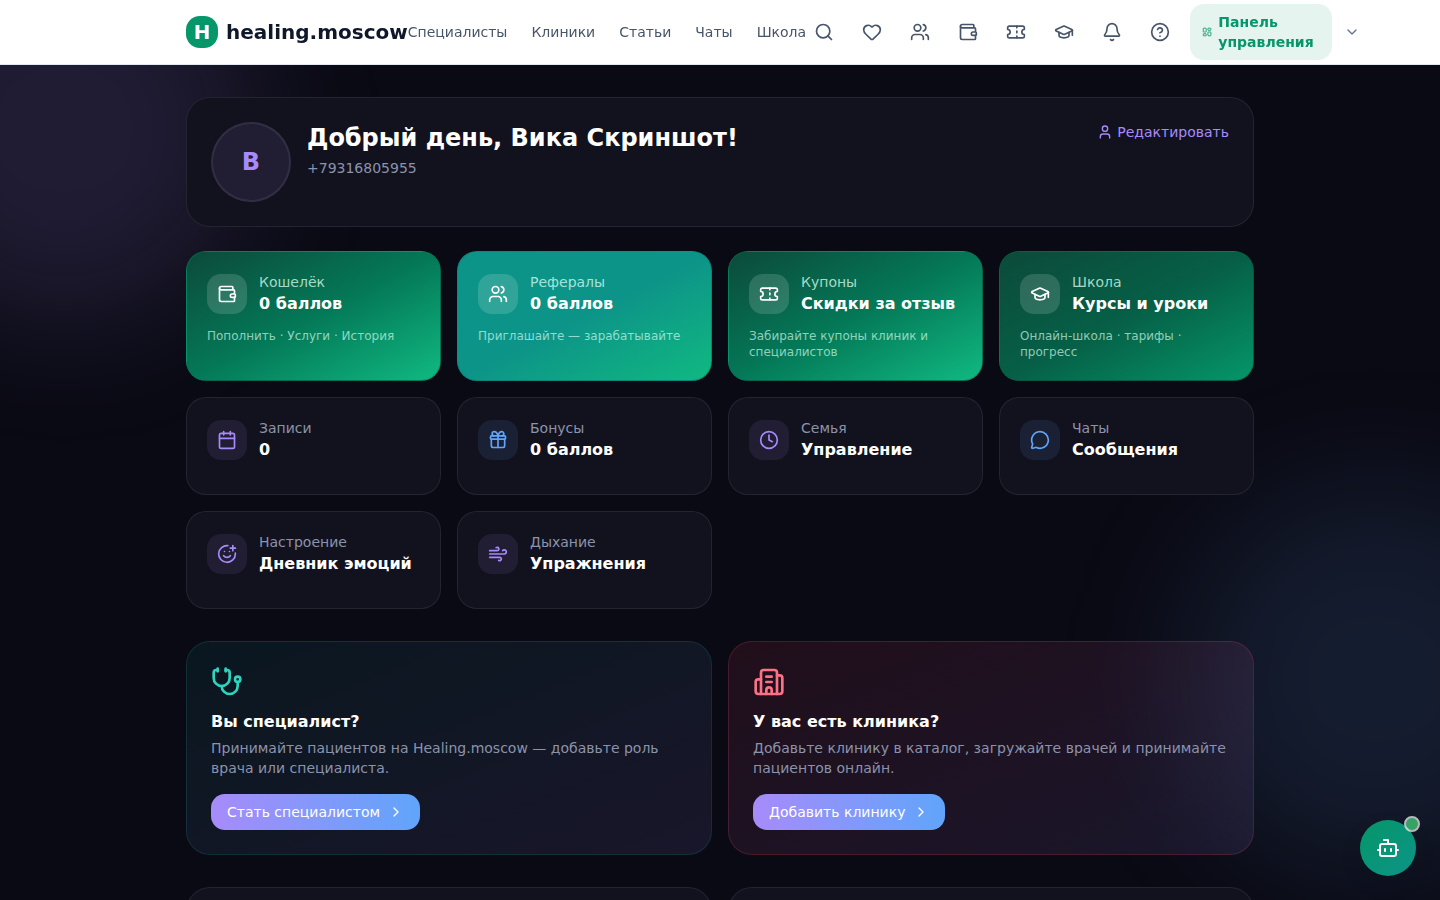
Task: Click people icon in Рефералы card
Action: point(498,294)
